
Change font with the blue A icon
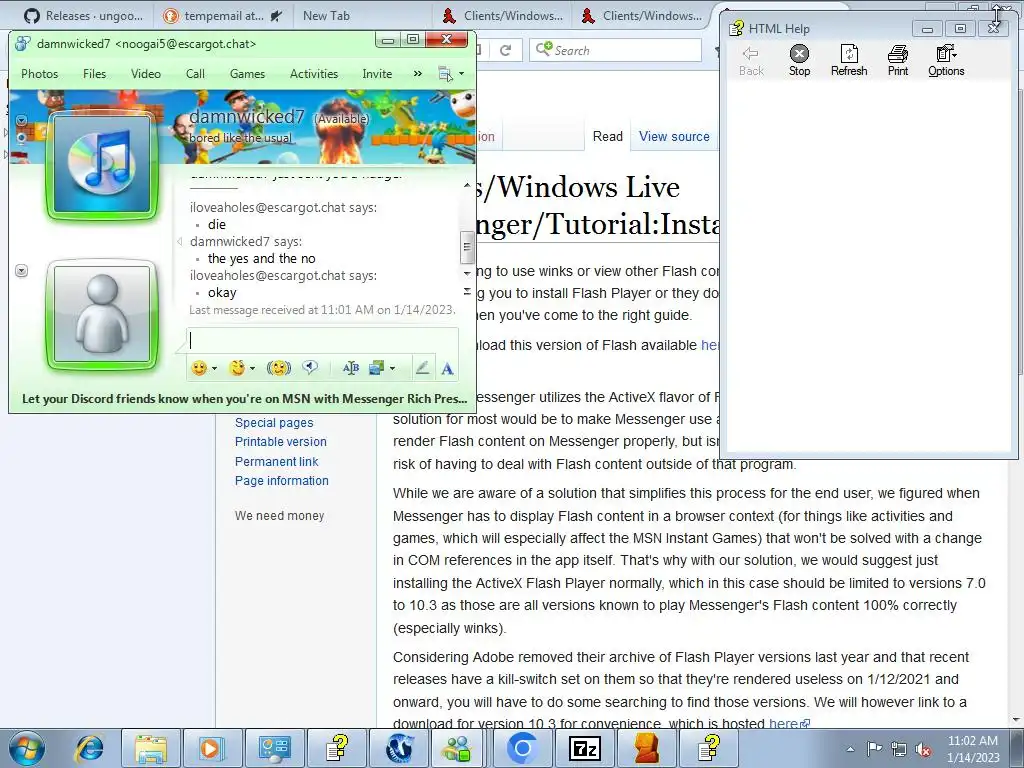coord(447,369)
